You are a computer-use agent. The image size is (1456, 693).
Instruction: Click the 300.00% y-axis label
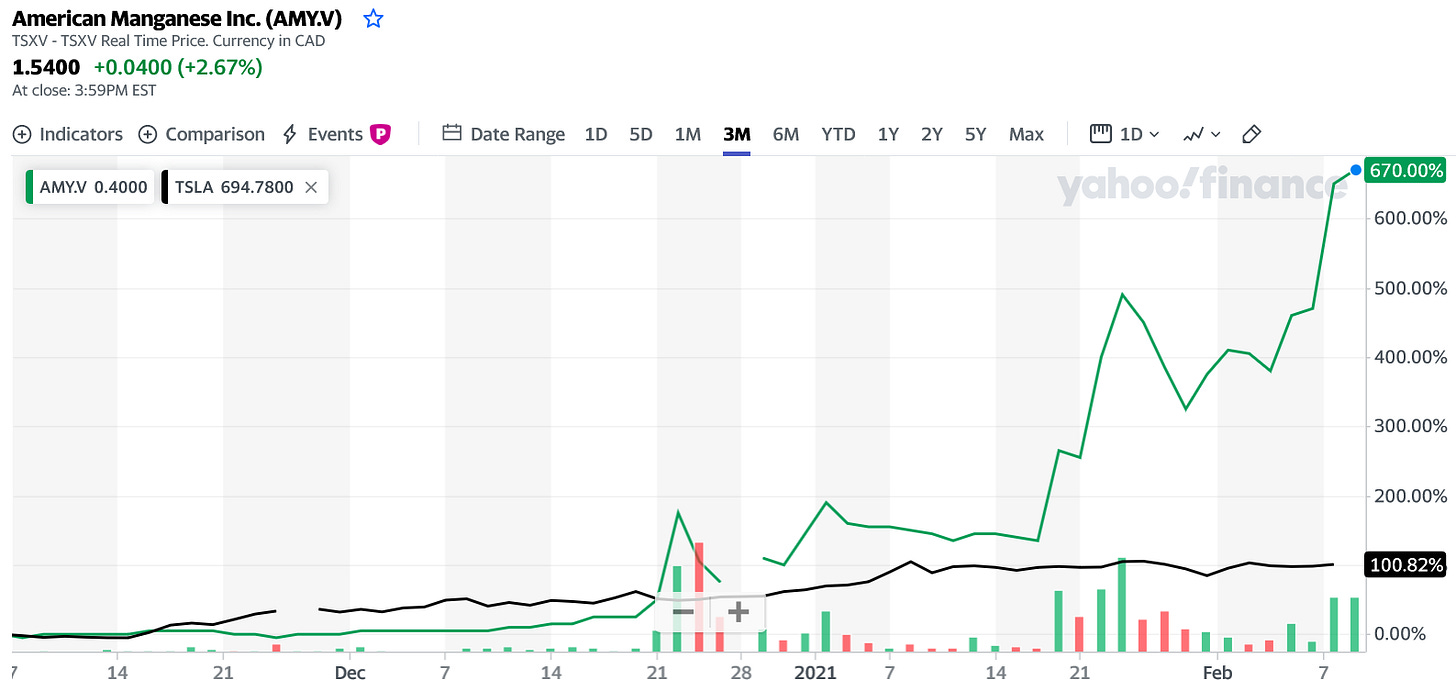[1409, 426]
